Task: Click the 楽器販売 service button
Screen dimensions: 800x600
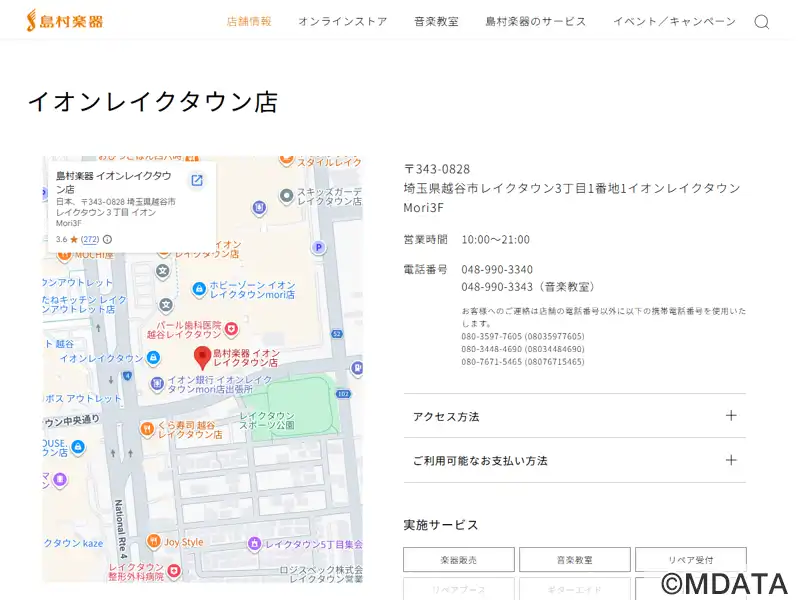Action: pos(459,560)
